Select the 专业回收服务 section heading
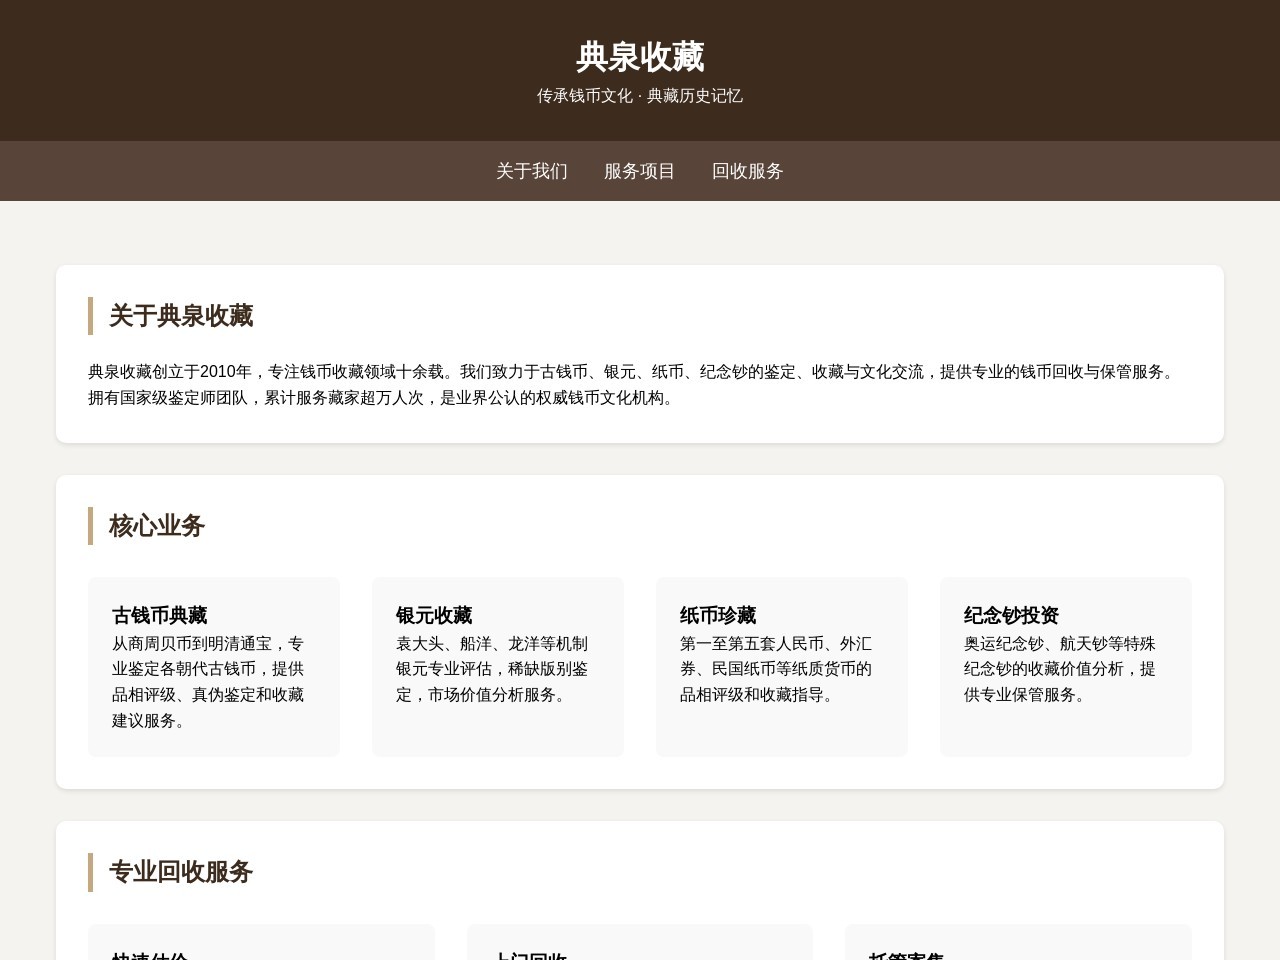Image resolution: width=1280 pixels, height=960 pixels. (179, 872)
